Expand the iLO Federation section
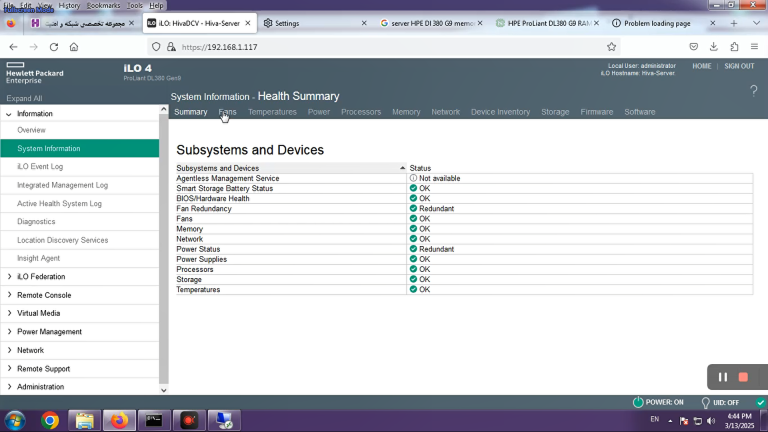The height and width of the screenshot is (432, 768). (x=9, y=277)
